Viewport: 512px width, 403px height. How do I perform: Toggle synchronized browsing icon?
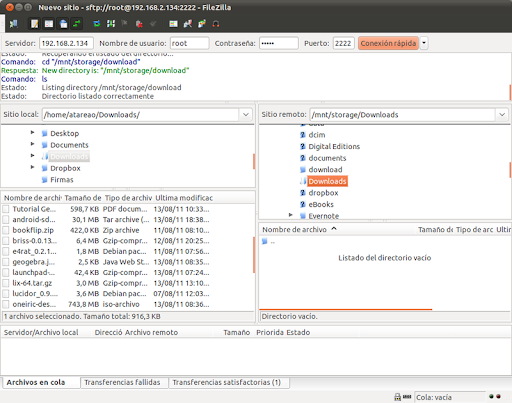pyautogui.click(x=202, y=24)
